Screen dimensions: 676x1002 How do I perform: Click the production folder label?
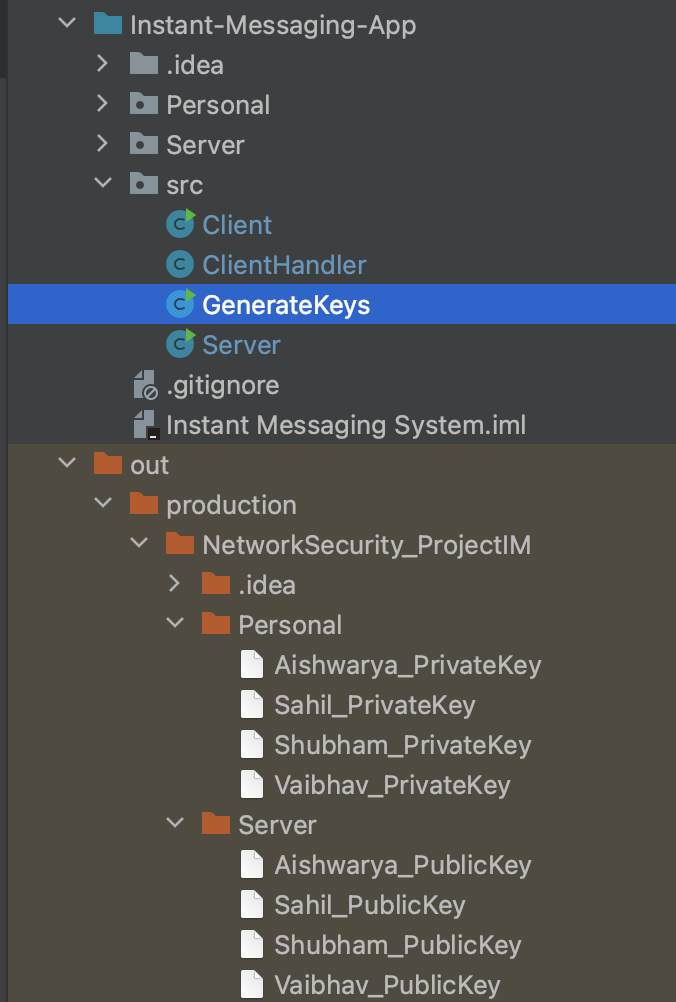tap(248, 504)
